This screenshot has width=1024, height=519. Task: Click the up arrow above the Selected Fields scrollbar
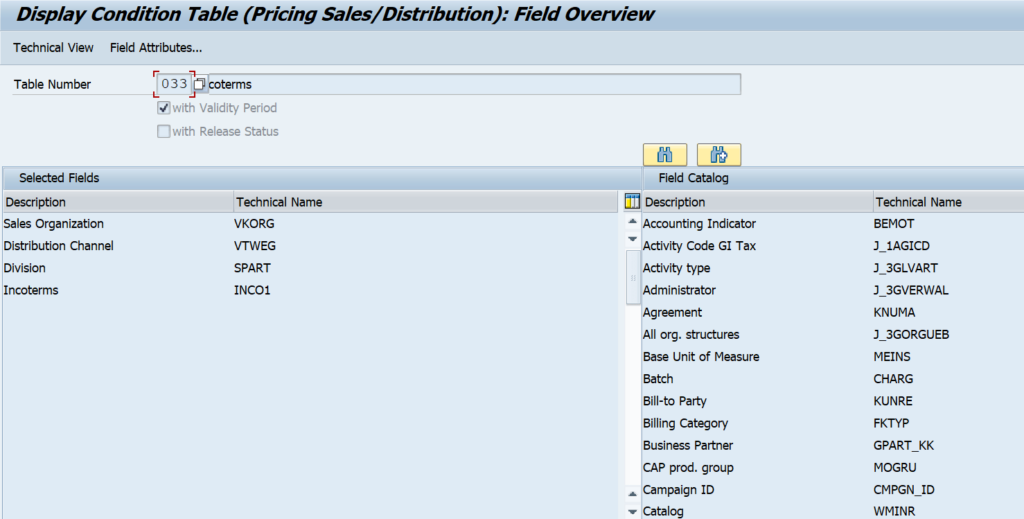point(632,222)
